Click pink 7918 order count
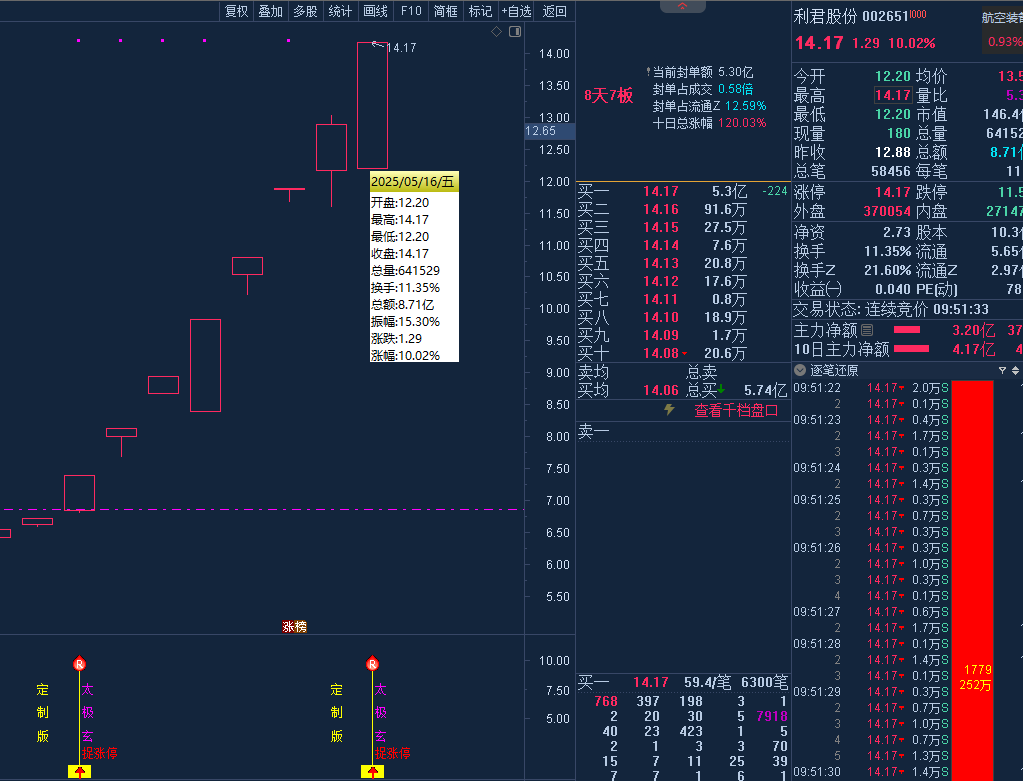This screenshot has height=781, width=1023. tap(772, 716)
